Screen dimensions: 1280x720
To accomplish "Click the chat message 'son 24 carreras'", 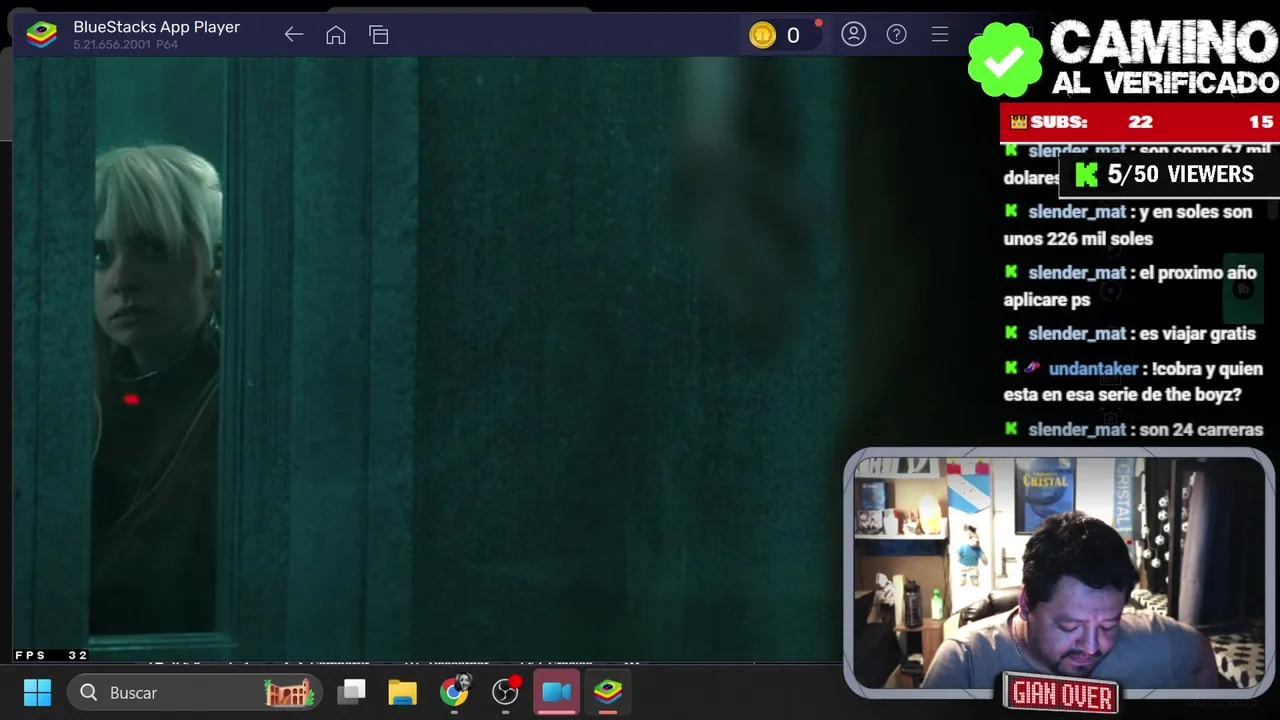I will (1201, 430).
